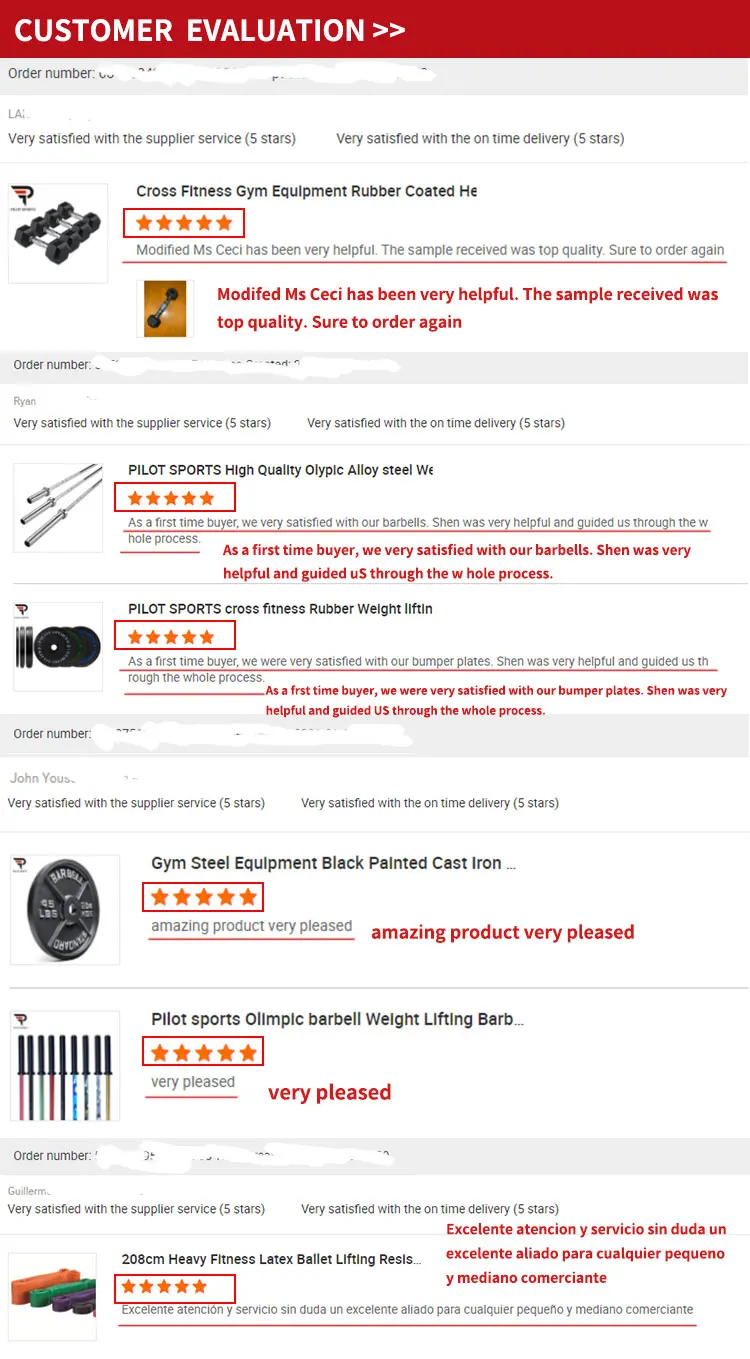Screen dimensions: 750x1359
Task: Open the colored barbells product thumbnail
Action: click(65, 1066)
